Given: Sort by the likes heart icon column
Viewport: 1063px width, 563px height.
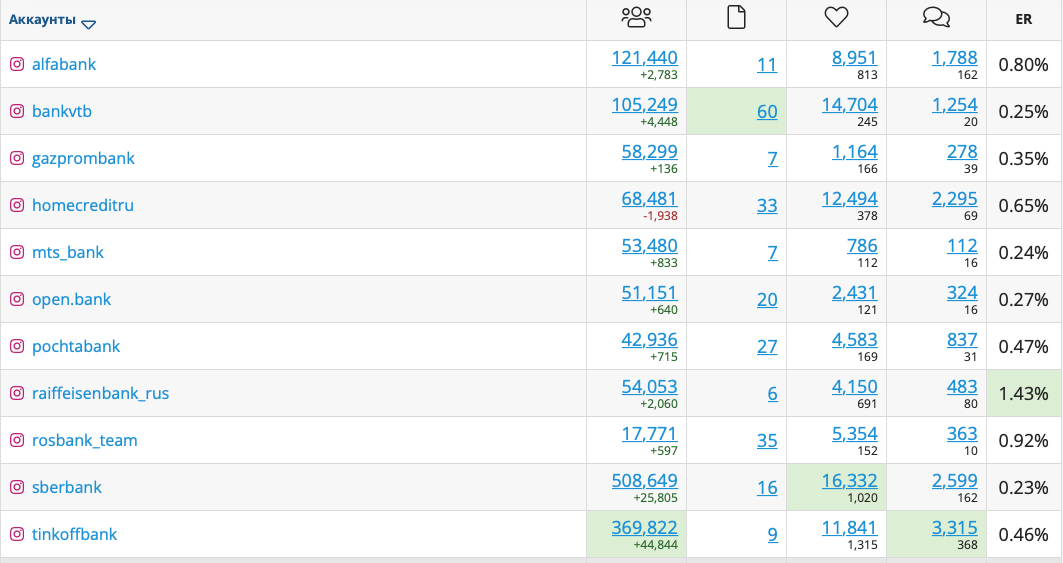Looking at the screenshot, I should (x=837, y=17).
